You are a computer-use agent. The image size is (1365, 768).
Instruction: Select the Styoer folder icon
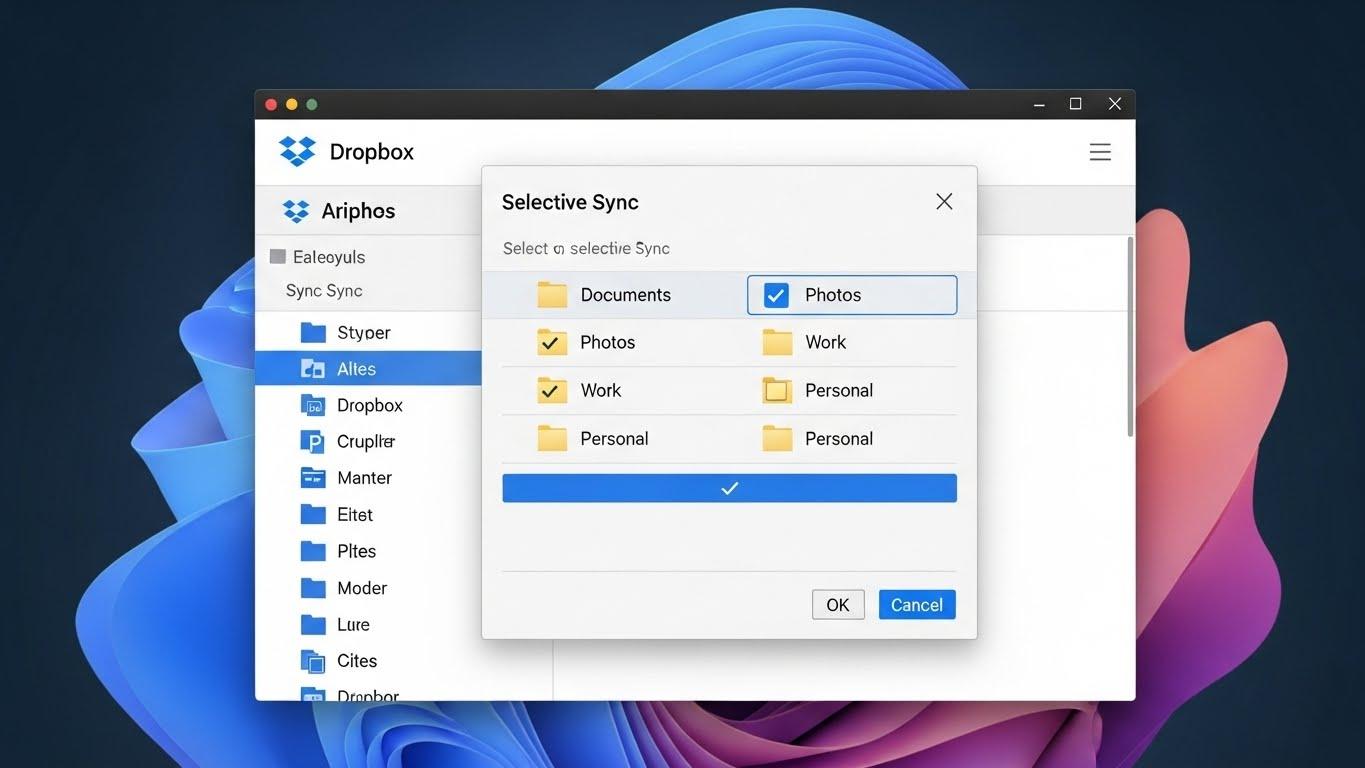click(313, 331)
